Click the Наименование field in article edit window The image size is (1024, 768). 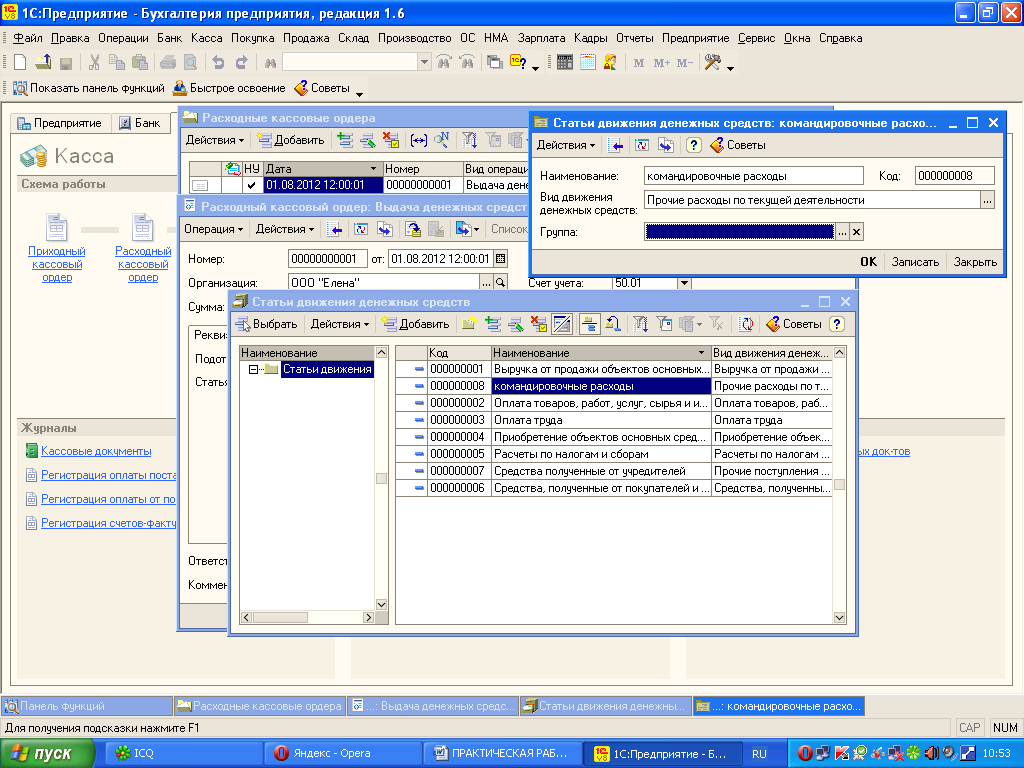[754, 176]
